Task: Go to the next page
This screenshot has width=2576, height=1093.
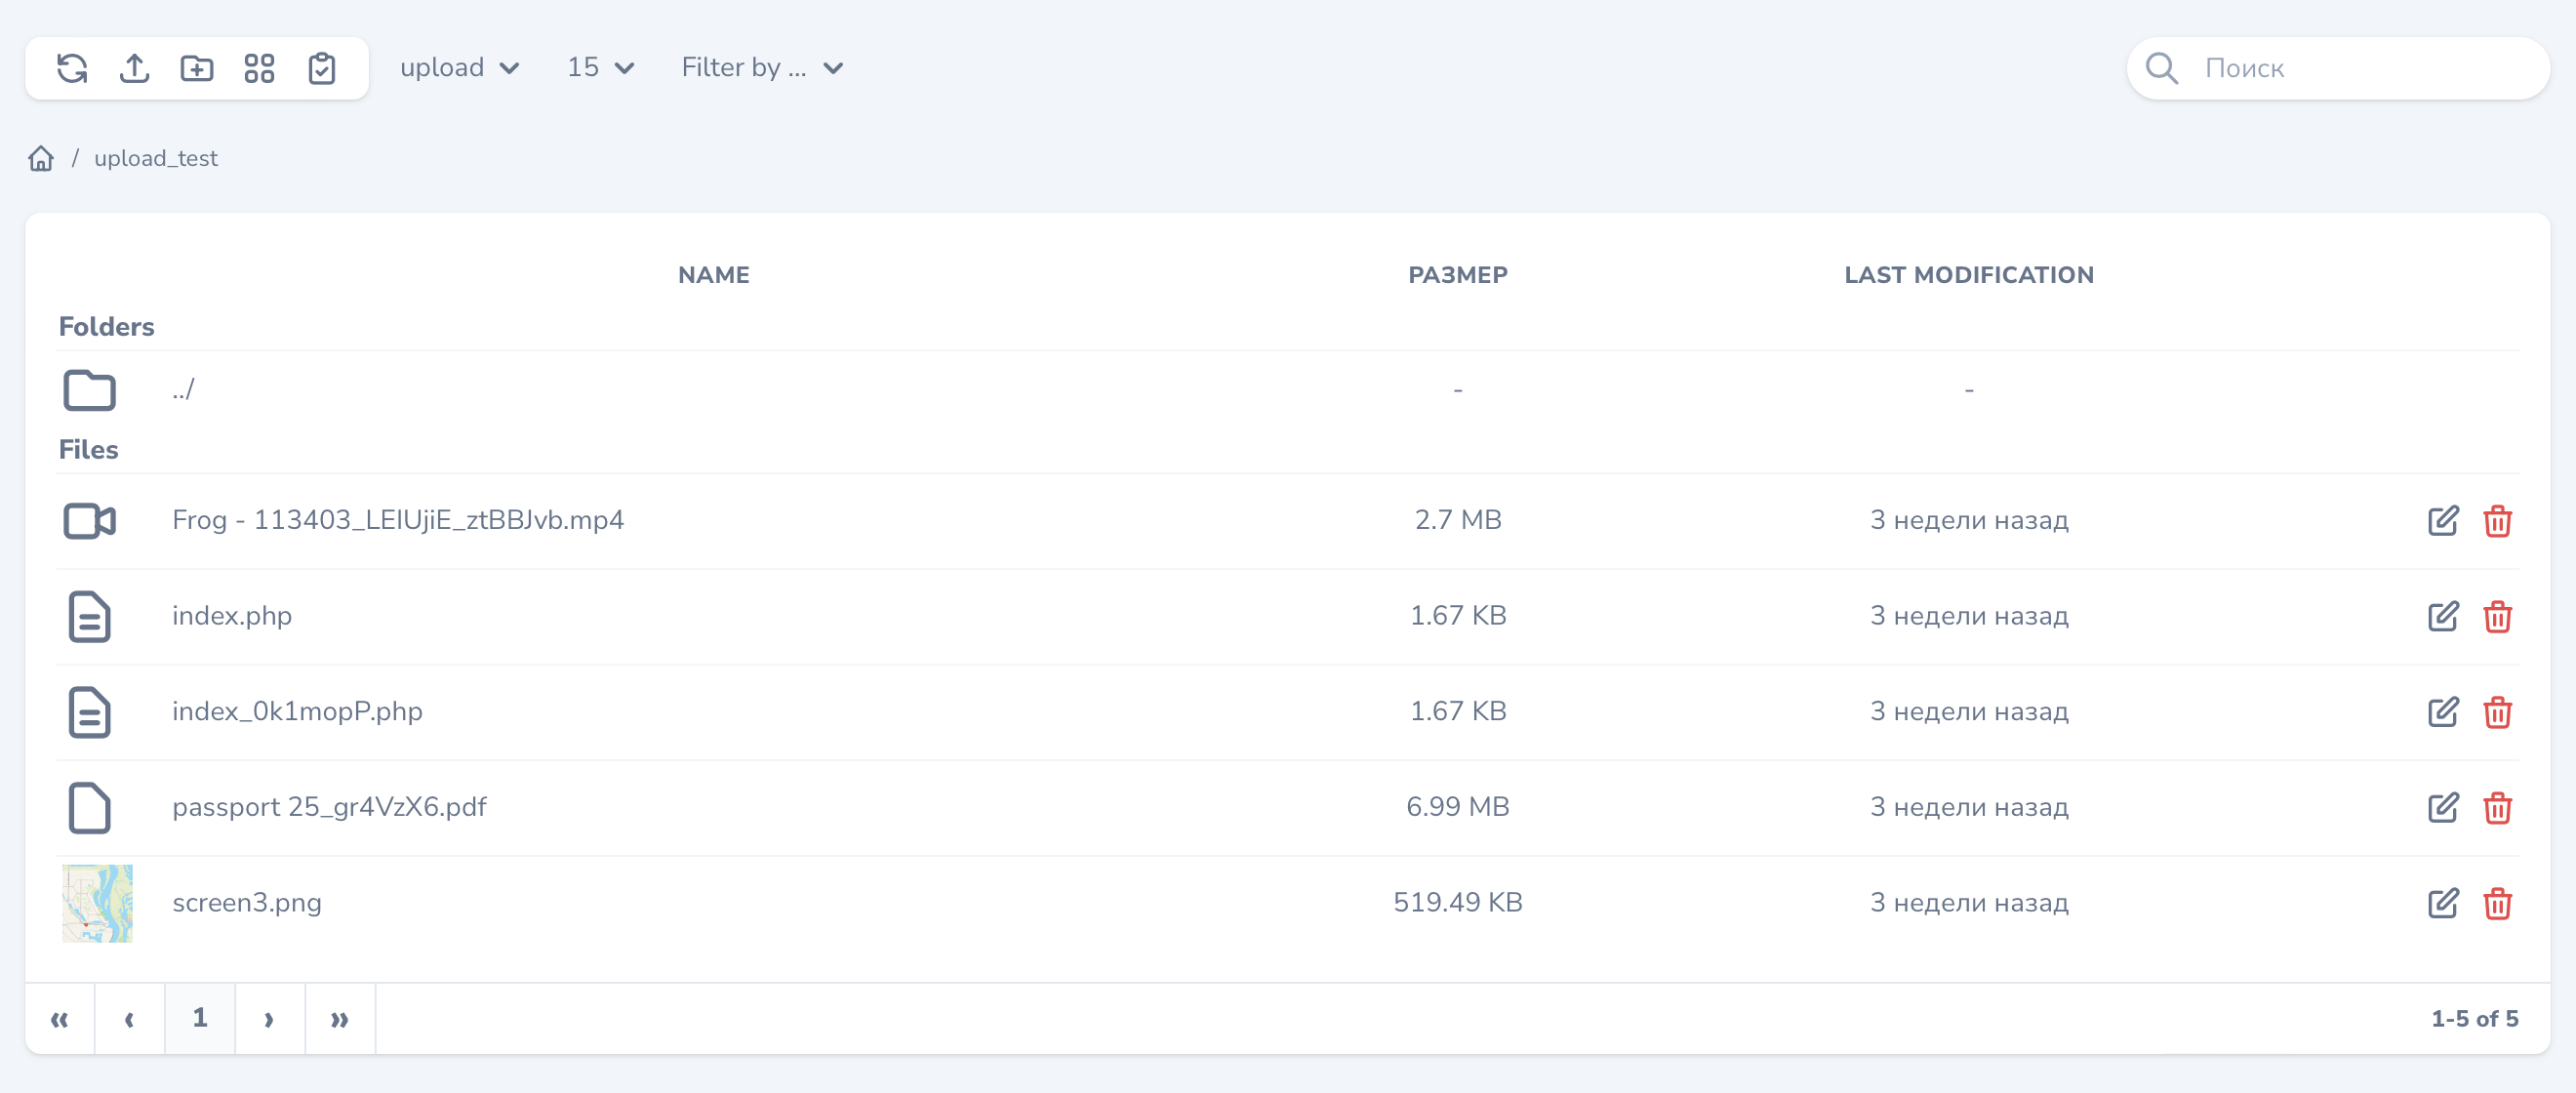Action: (x=269, y=1018)
